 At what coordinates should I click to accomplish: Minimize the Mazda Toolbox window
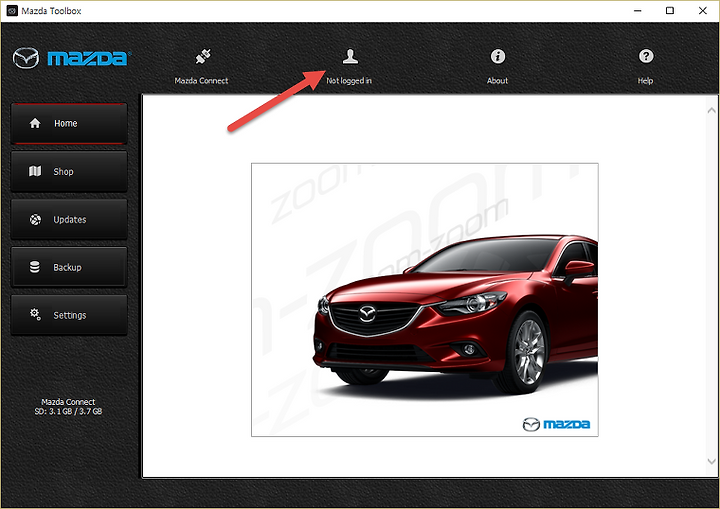[x=637, y=11]
